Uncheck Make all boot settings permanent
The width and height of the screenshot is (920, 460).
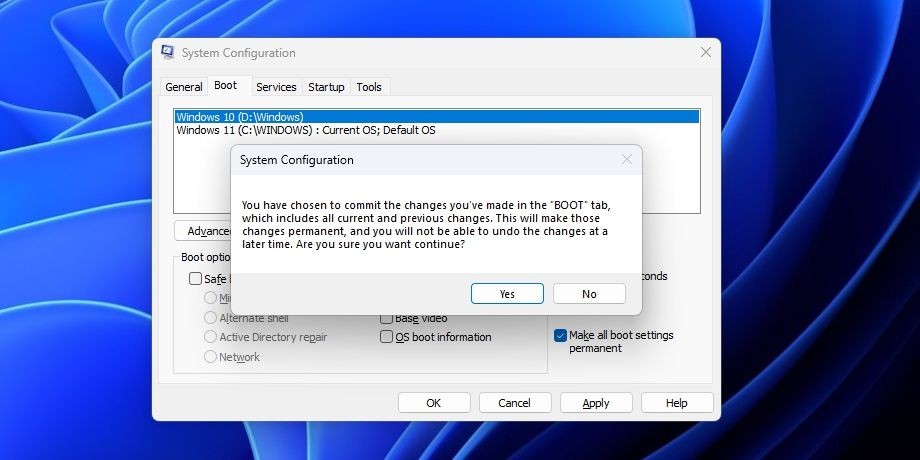(560, 336)
